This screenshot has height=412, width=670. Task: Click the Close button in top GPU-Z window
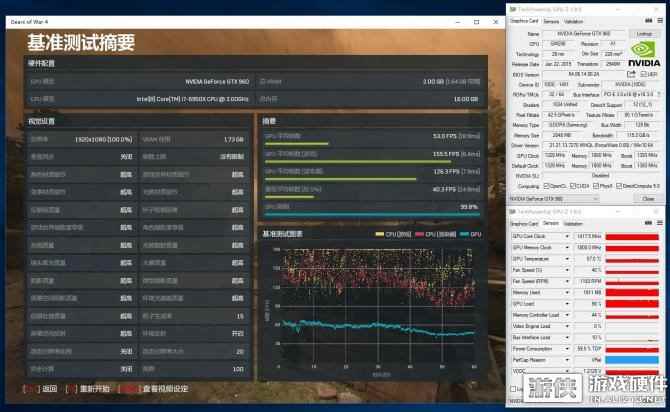click(x=648, y=199)
